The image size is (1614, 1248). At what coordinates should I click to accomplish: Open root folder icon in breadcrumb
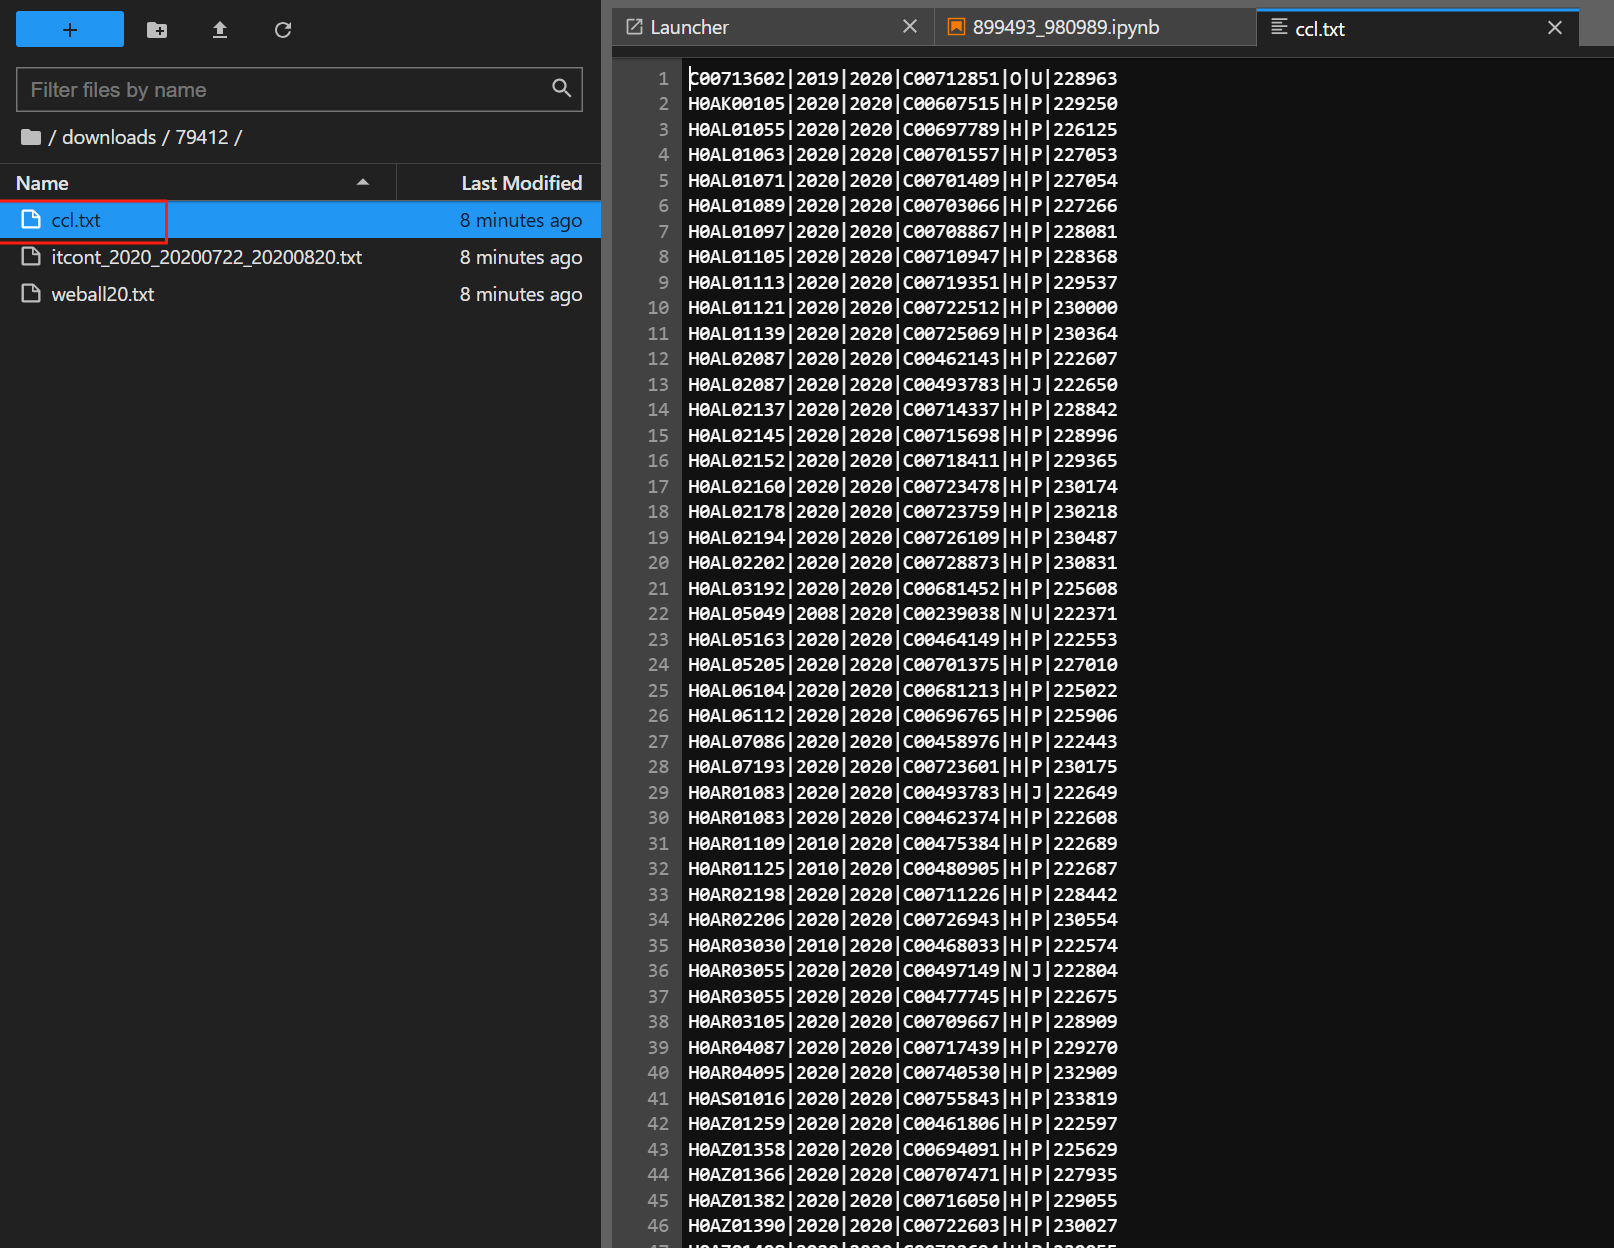(x=31, y=137)
